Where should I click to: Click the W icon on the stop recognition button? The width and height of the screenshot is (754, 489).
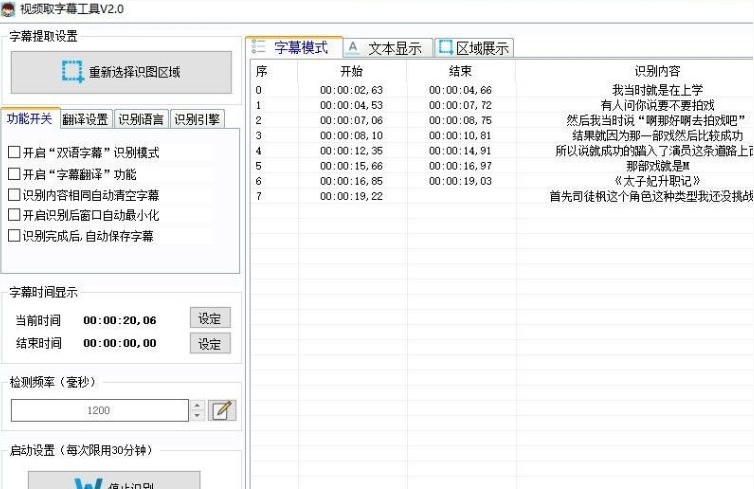point(87,483)
